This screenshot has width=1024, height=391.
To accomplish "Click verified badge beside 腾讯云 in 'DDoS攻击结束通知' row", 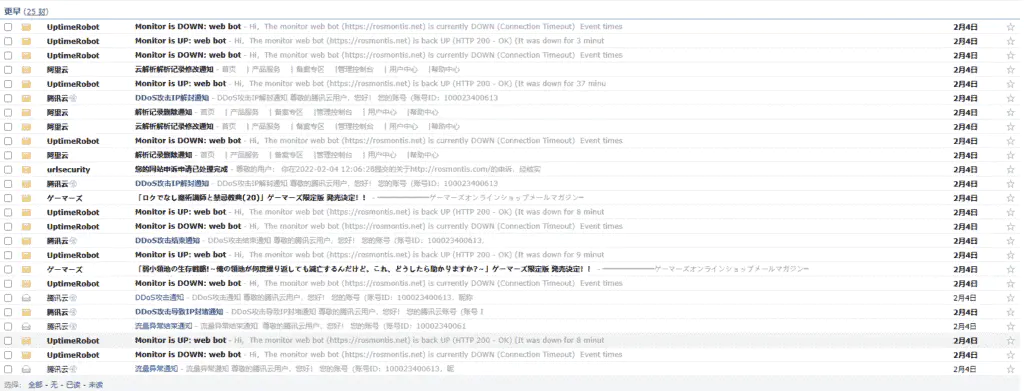I will click(x=73, y=241).
